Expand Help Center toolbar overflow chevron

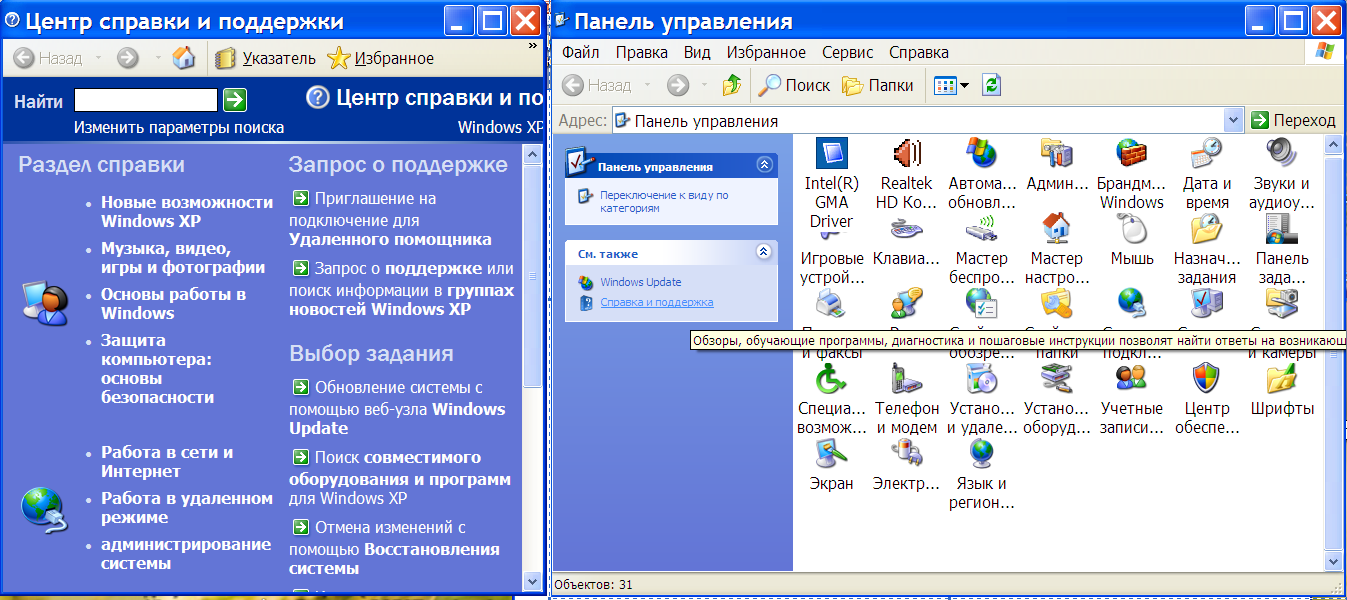(533, 45)
